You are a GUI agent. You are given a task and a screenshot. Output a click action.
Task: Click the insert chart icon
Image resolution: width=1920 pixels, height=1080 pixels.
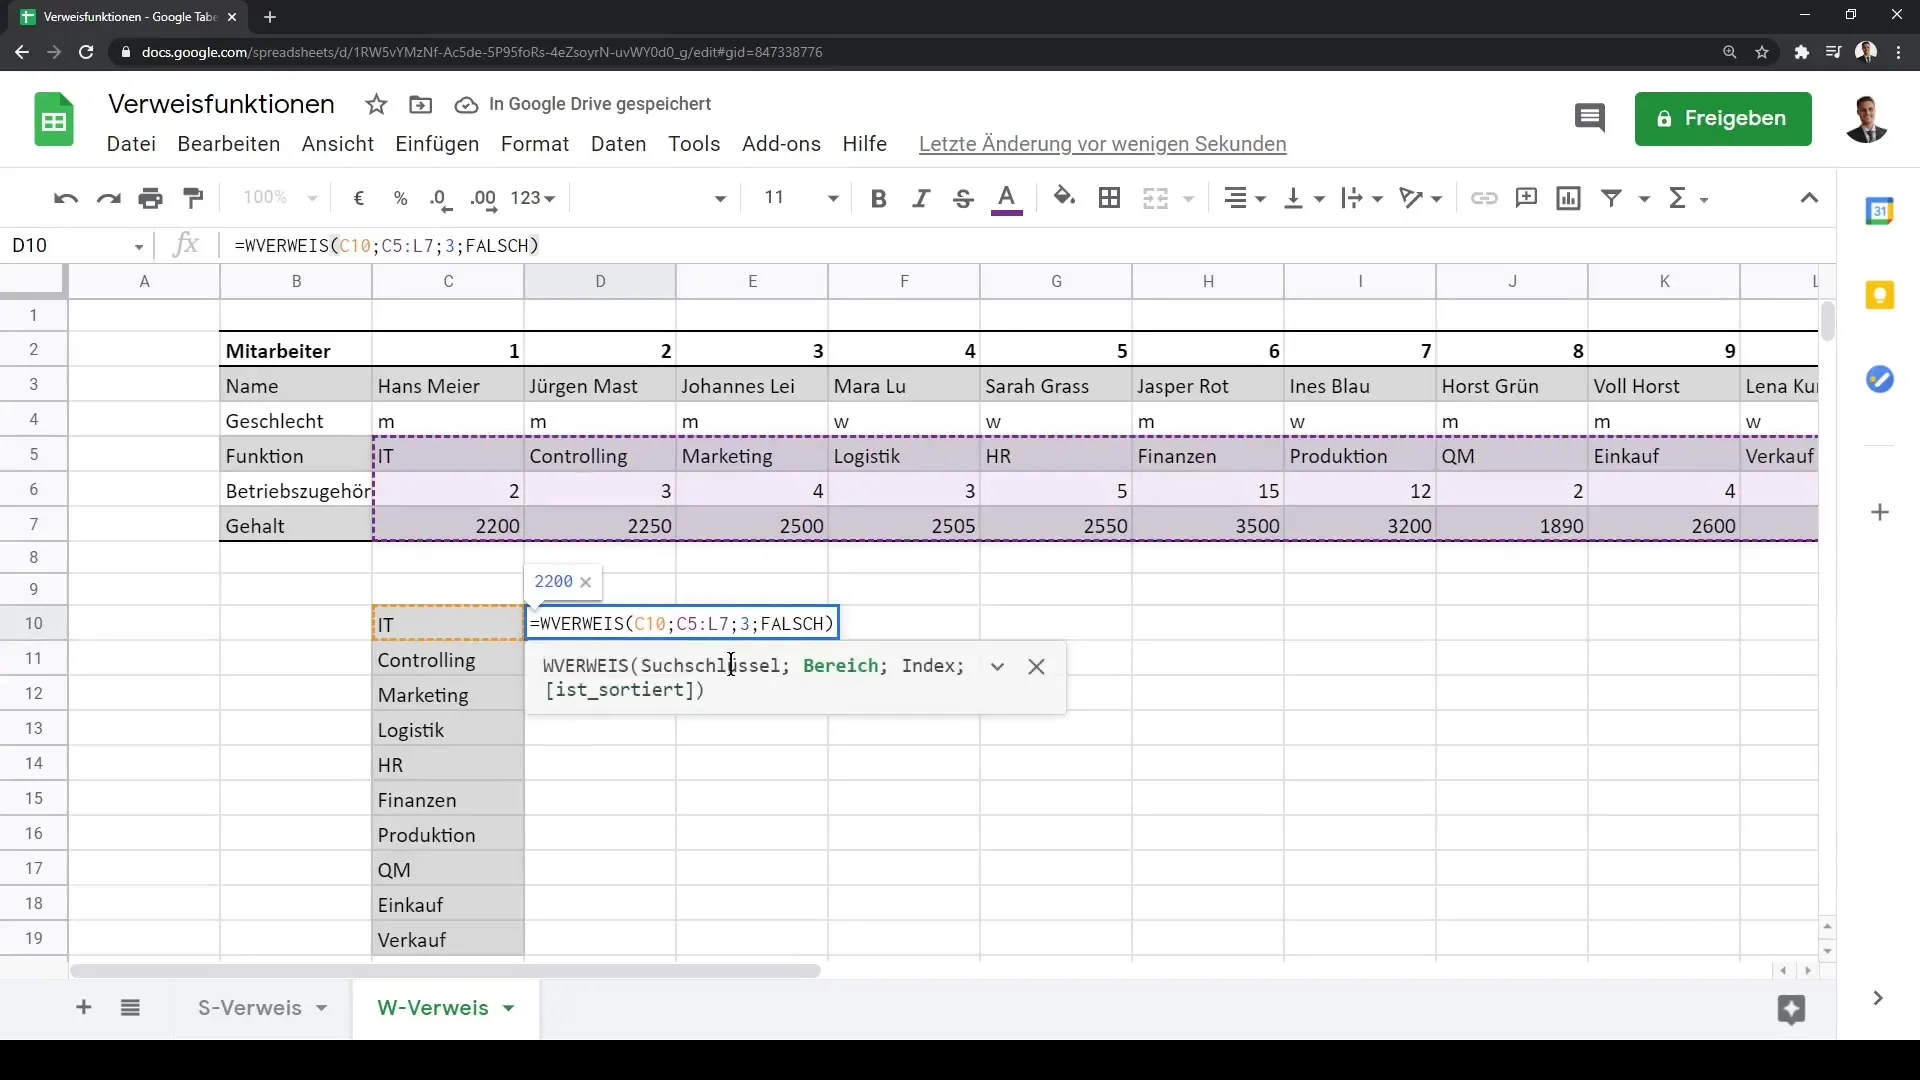(1569, 198)
